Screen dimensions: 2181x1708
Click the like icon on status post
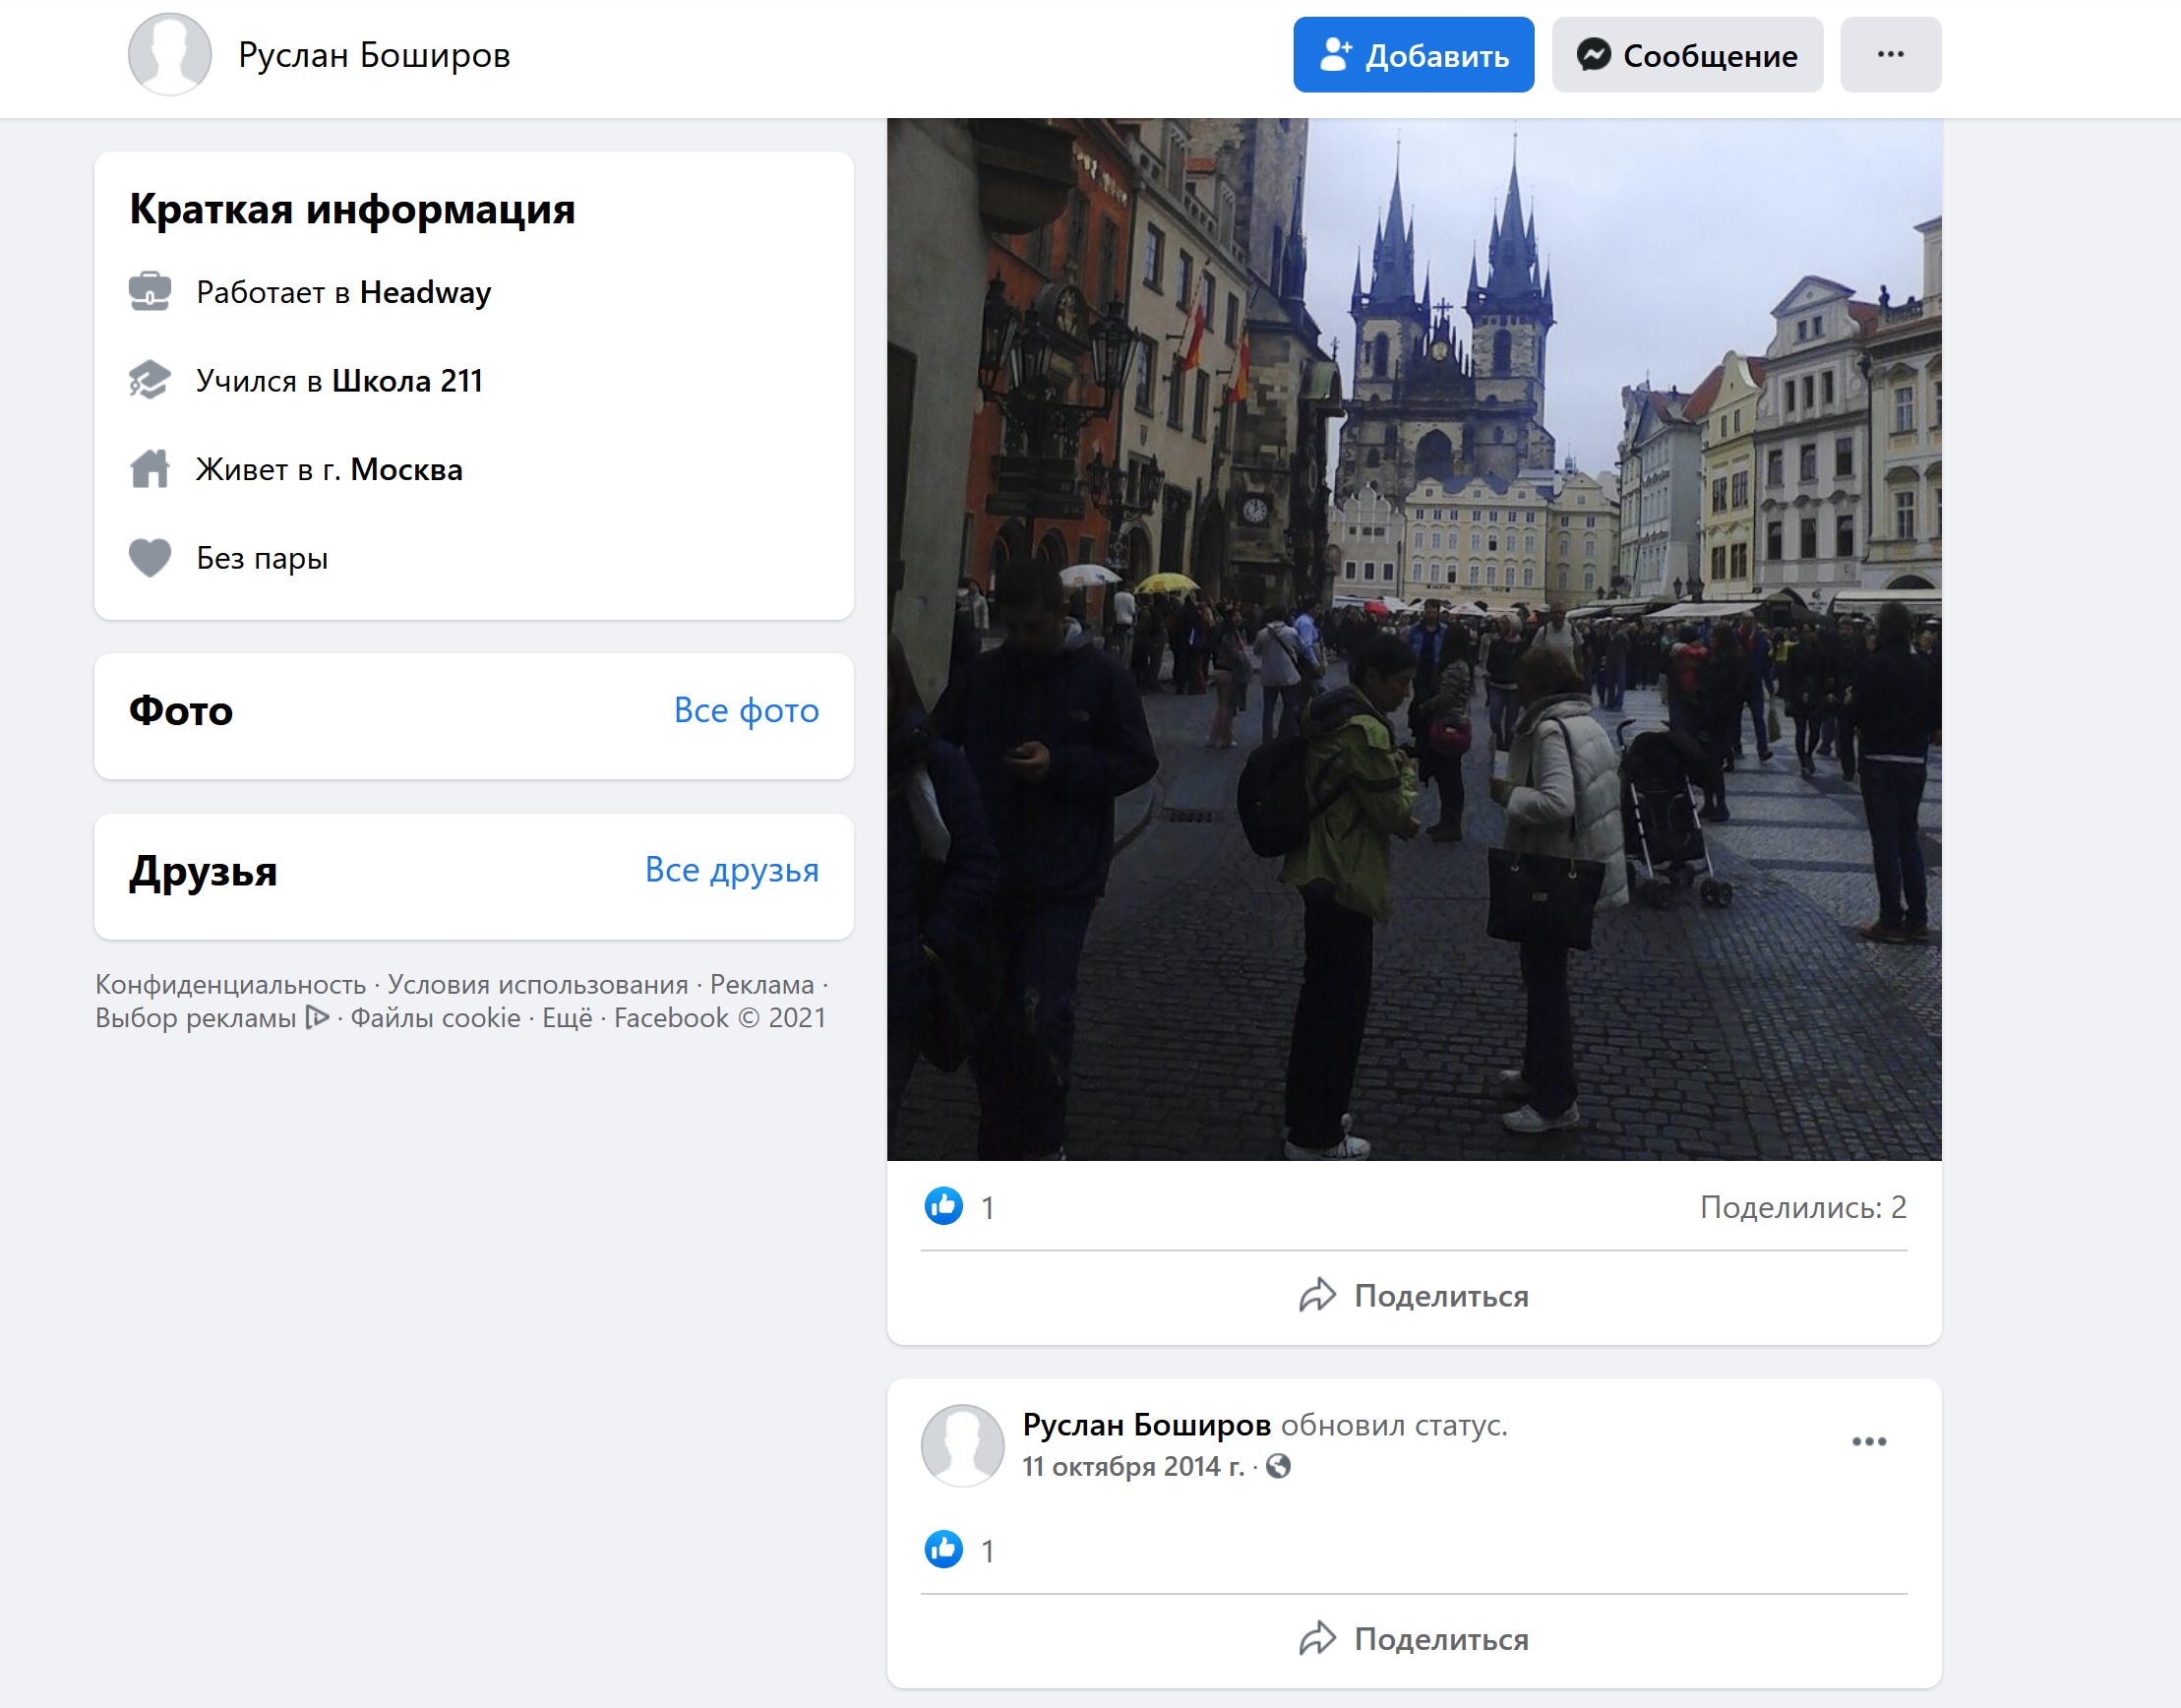pos(943,1549)
